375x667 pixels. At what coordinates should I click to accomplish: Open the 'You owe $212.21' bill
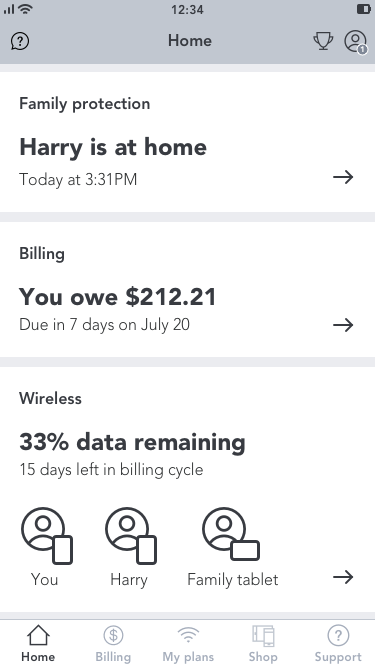[118, 296]
